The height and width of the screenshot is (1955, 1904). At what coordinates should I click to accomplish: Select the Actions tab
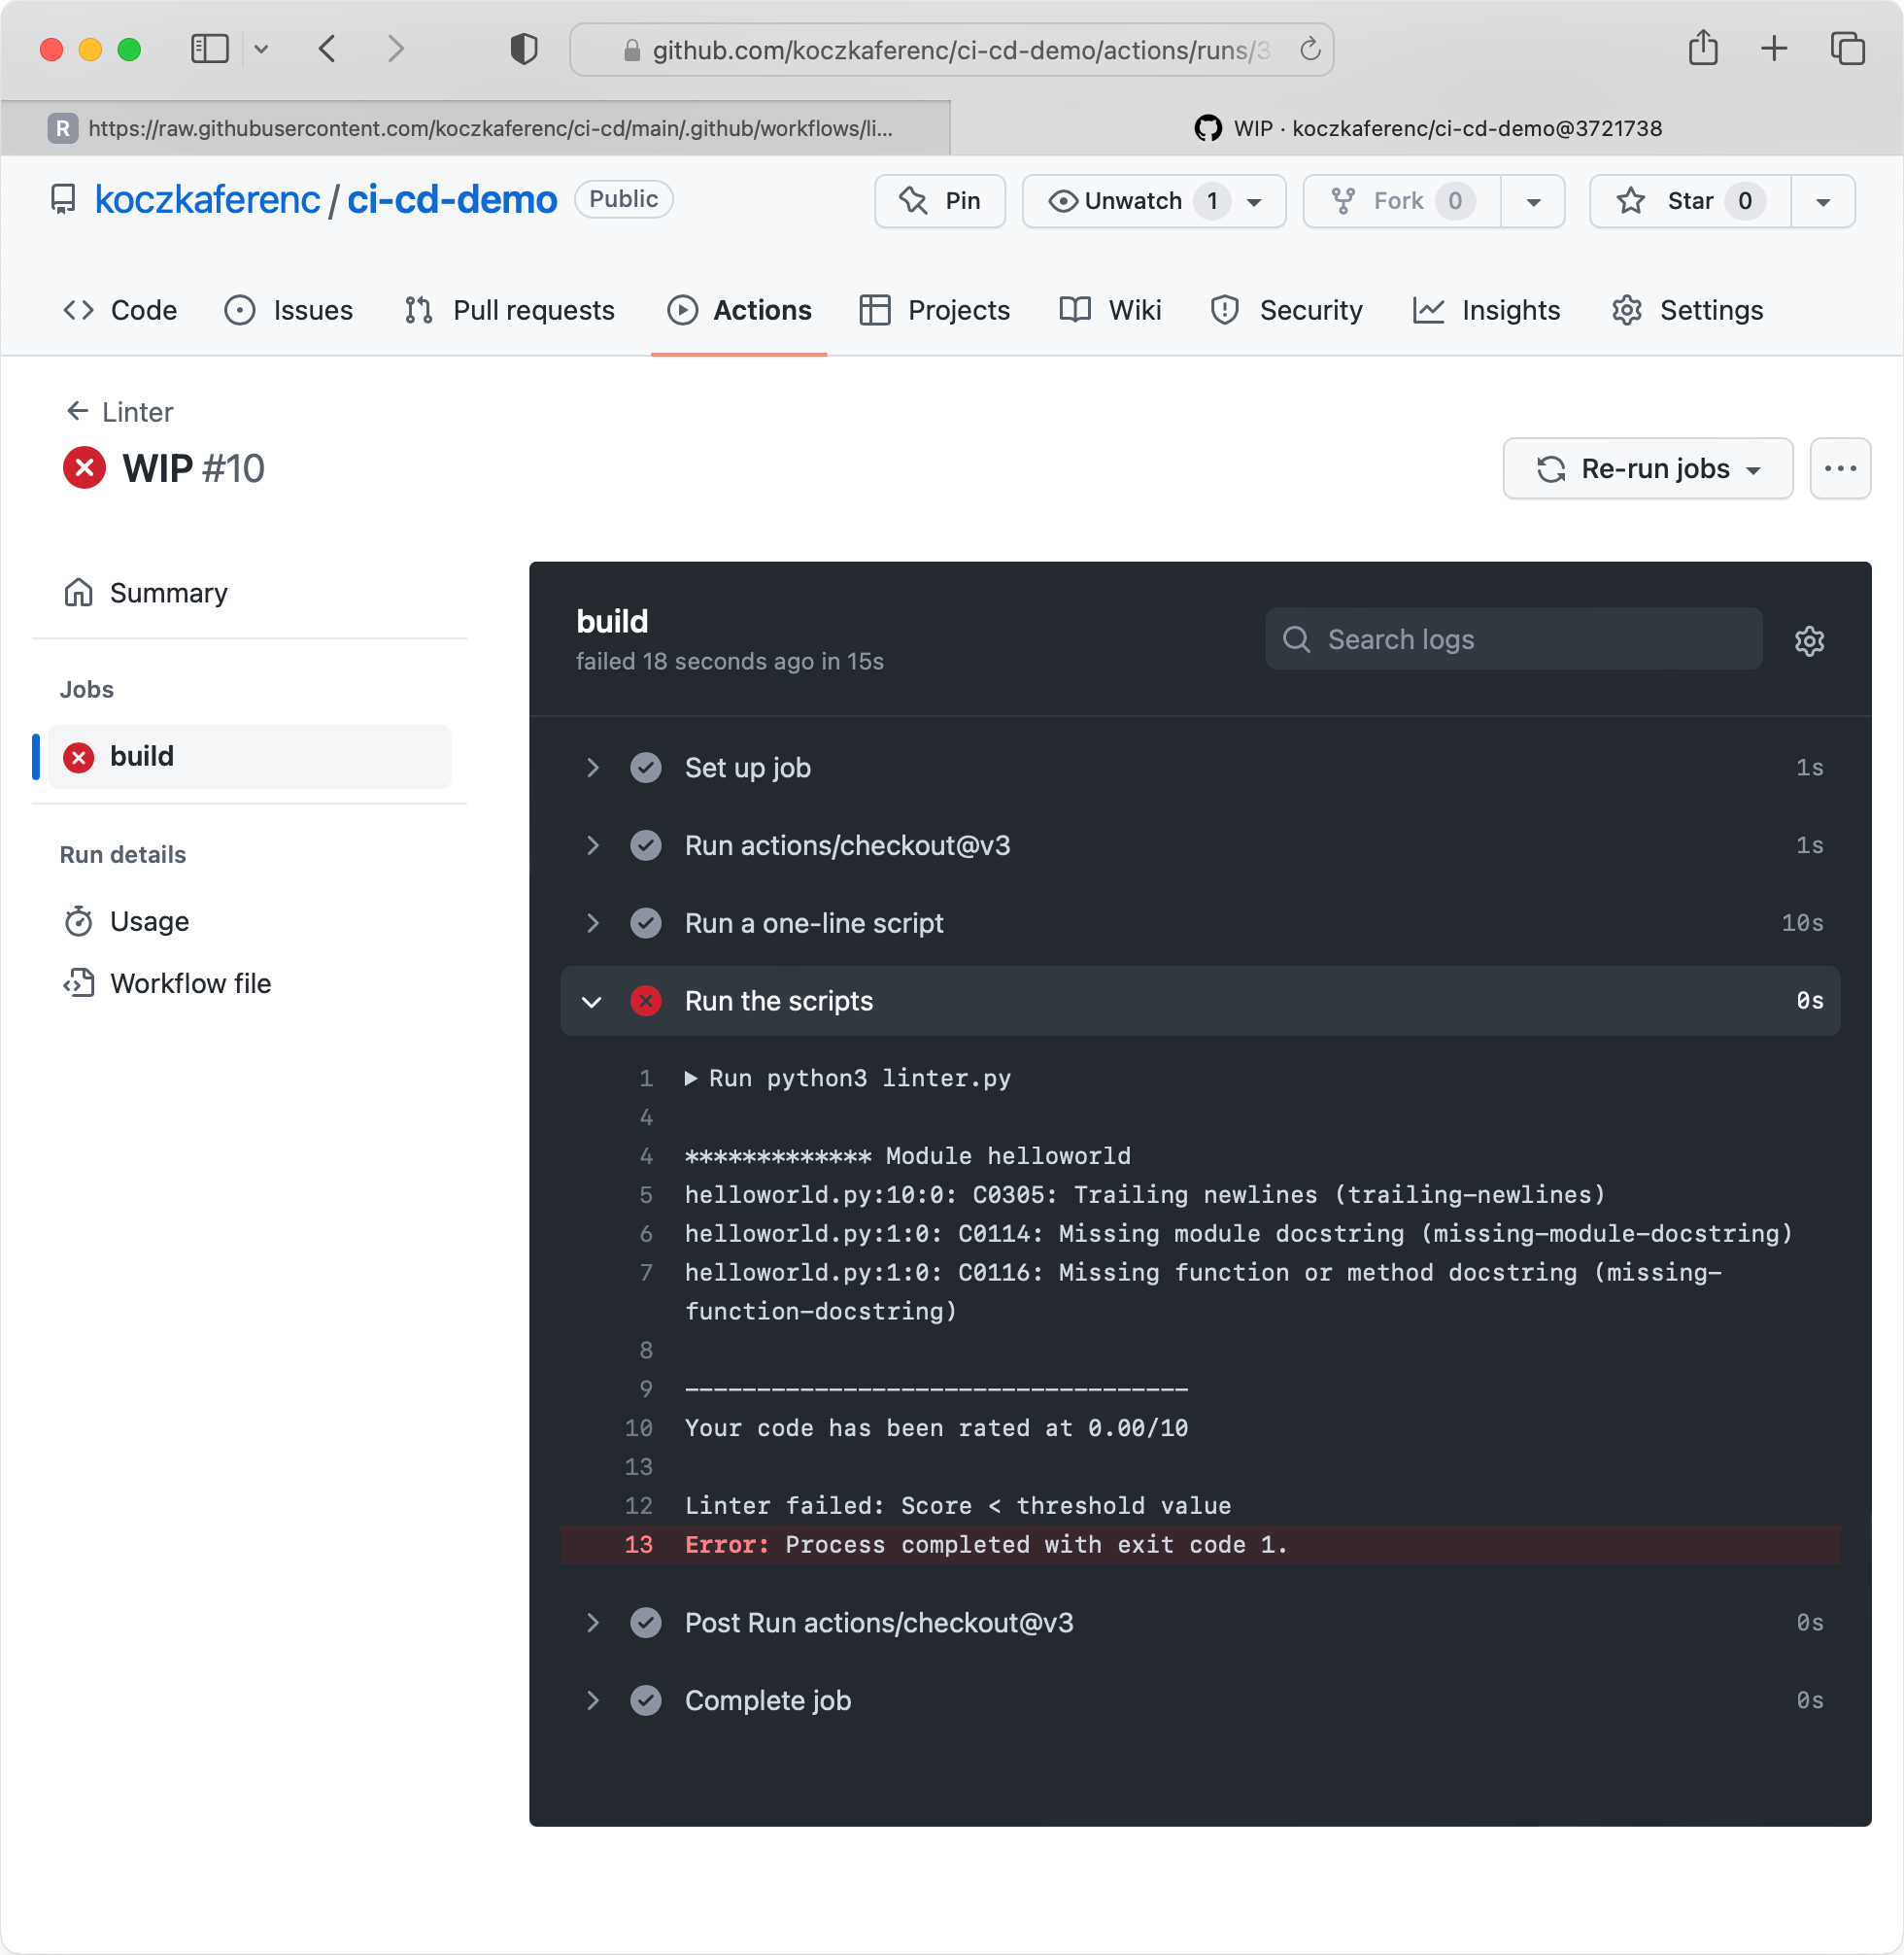(739, 310)
